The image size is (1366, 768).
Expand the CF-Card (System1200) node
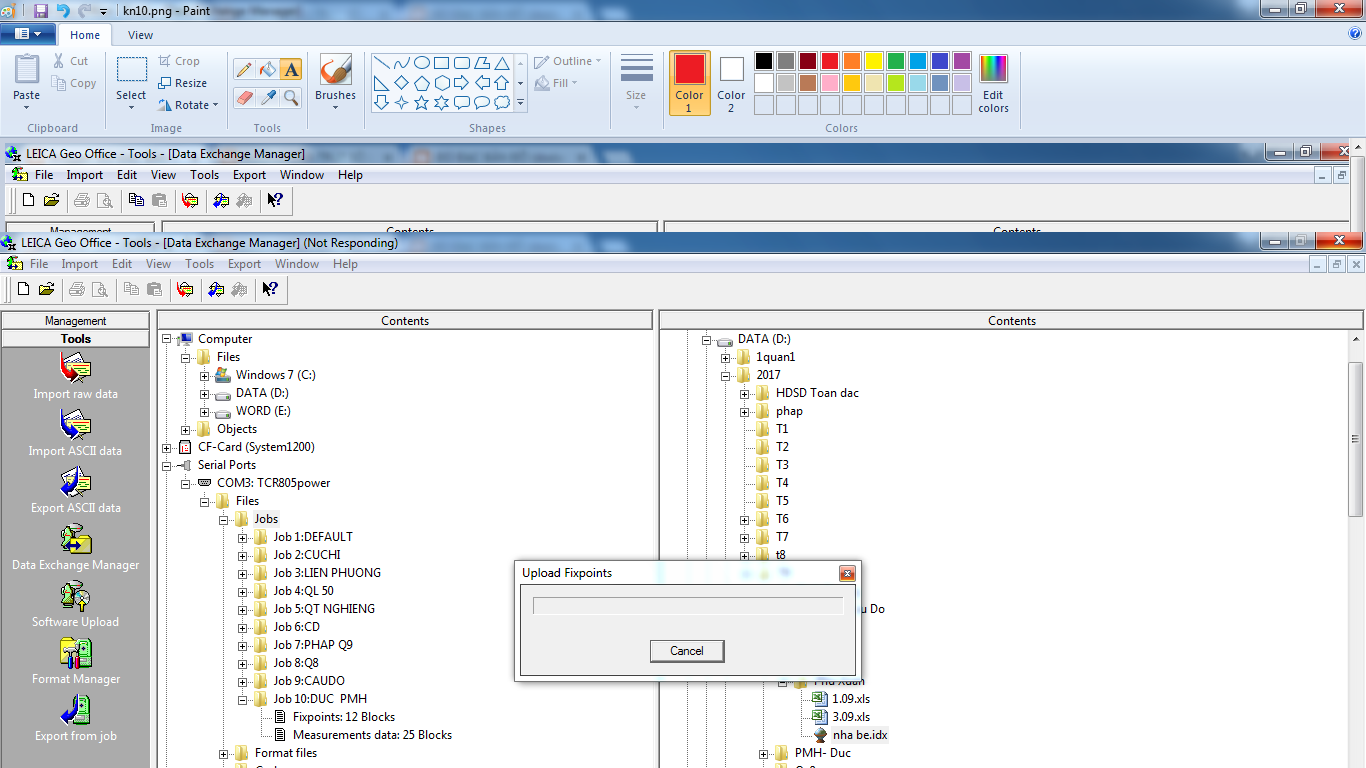pyautogui.click(x=167, y=447)
